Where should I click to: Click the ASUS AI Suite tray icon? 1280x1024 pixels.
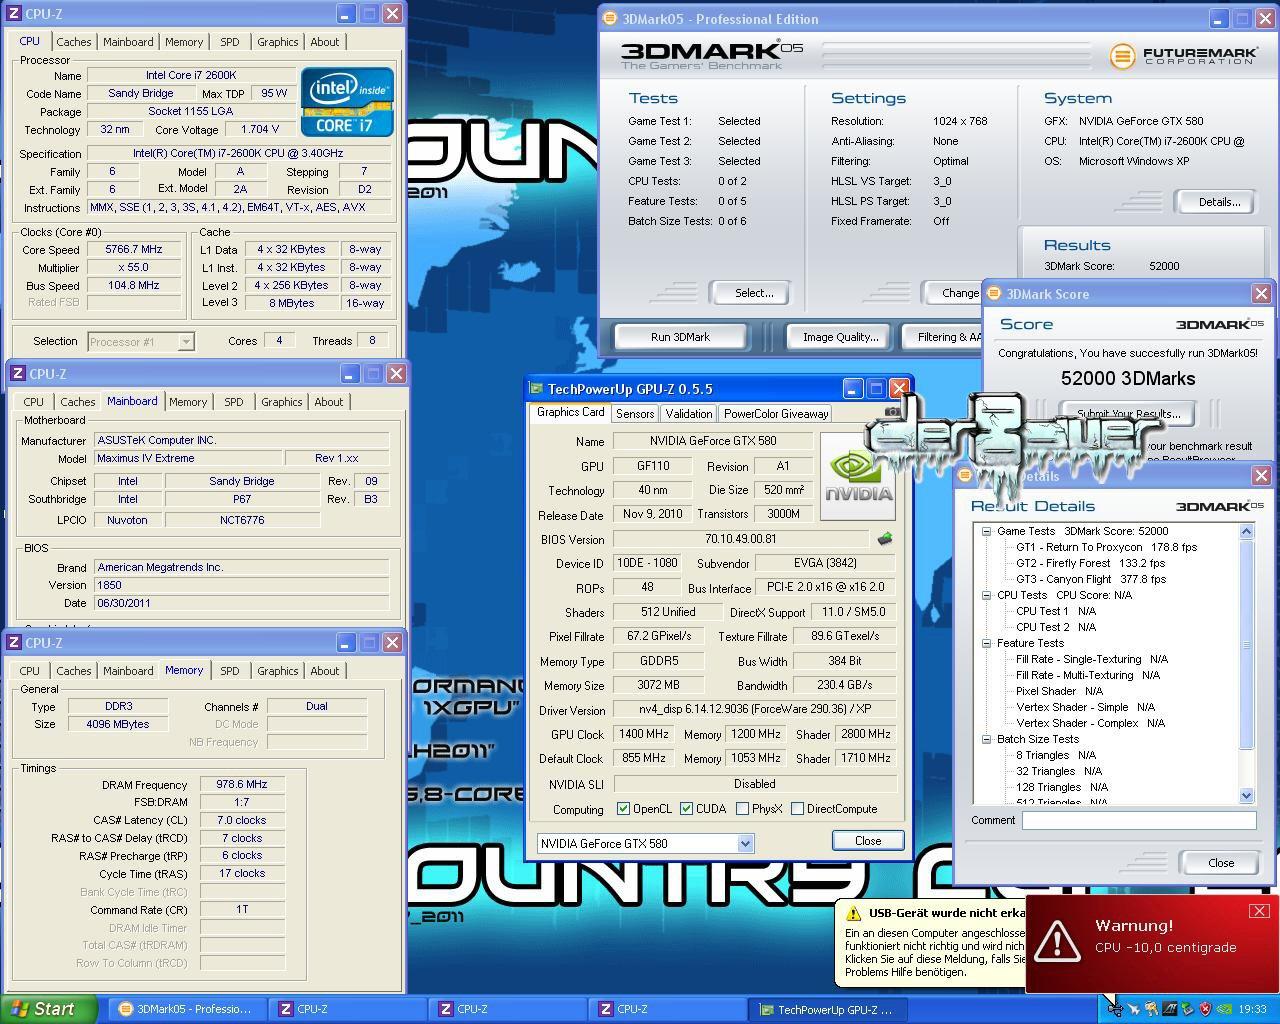1169,1009
